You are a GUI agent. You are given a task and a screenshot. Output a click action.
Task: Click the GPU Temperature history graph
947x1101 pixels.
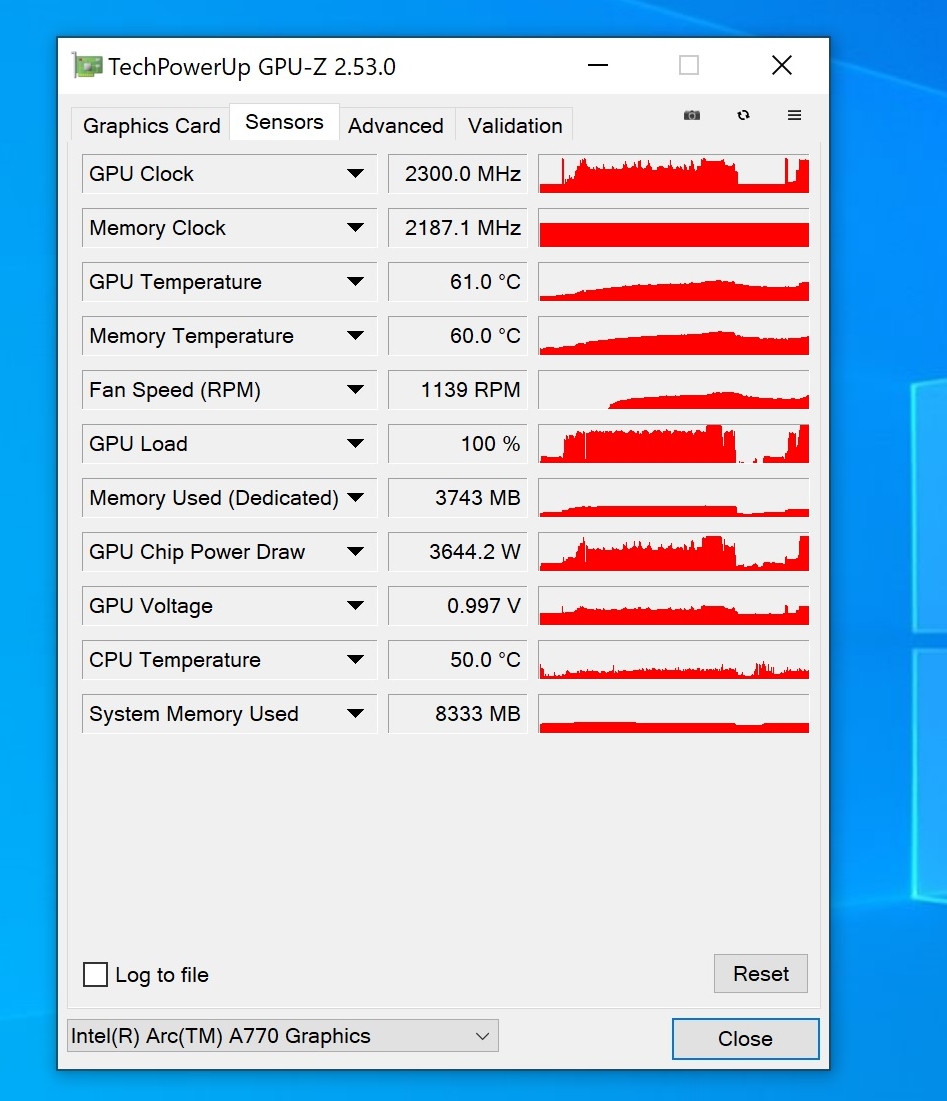674,282
